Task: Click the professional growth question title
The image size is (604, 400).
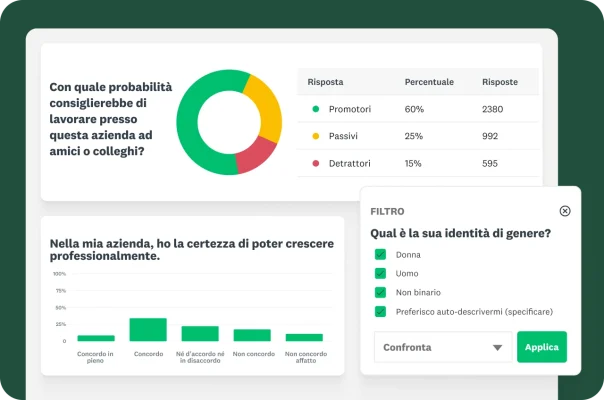Action: click(191, 249)
